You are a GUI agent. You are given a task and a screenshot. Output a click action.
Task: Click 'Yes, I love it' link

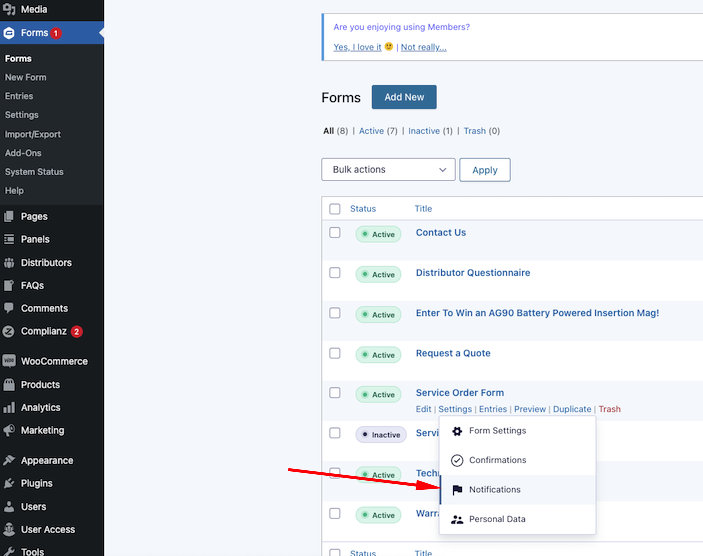(357, 47)
